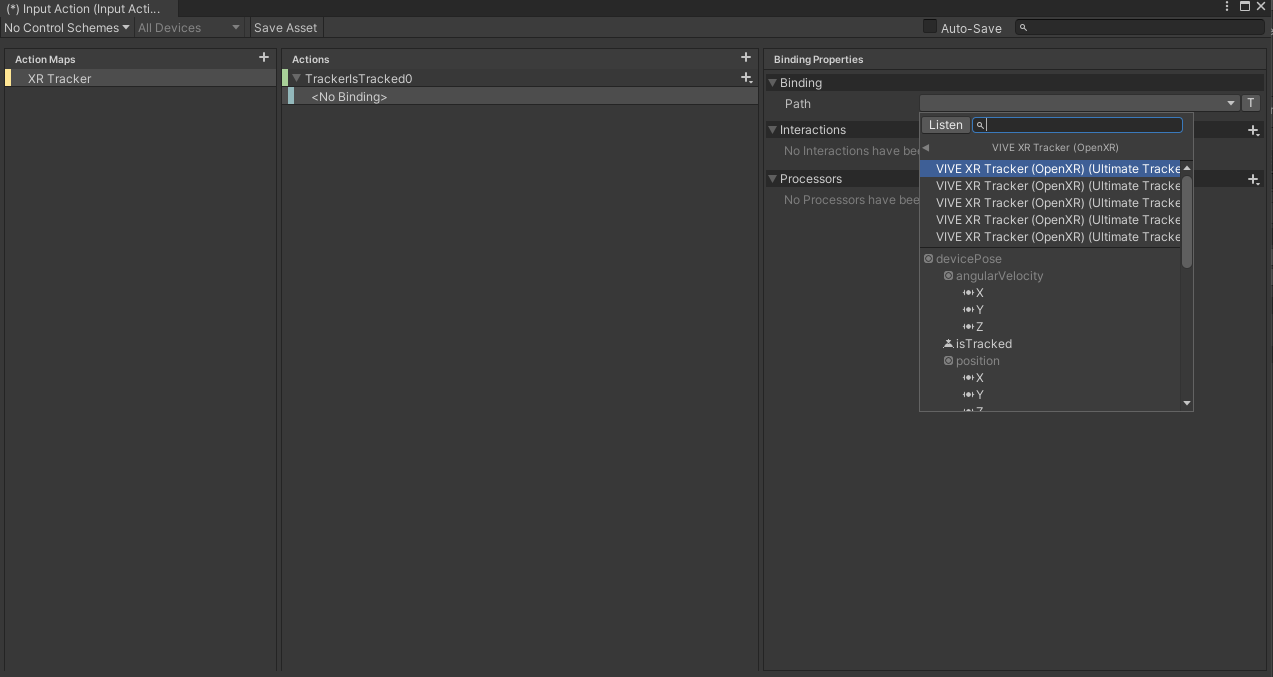Image resolution: width=1273 pixels, height=677 pixels.
Task: Open the Path binding dropdown
Action: [1079, 103]
